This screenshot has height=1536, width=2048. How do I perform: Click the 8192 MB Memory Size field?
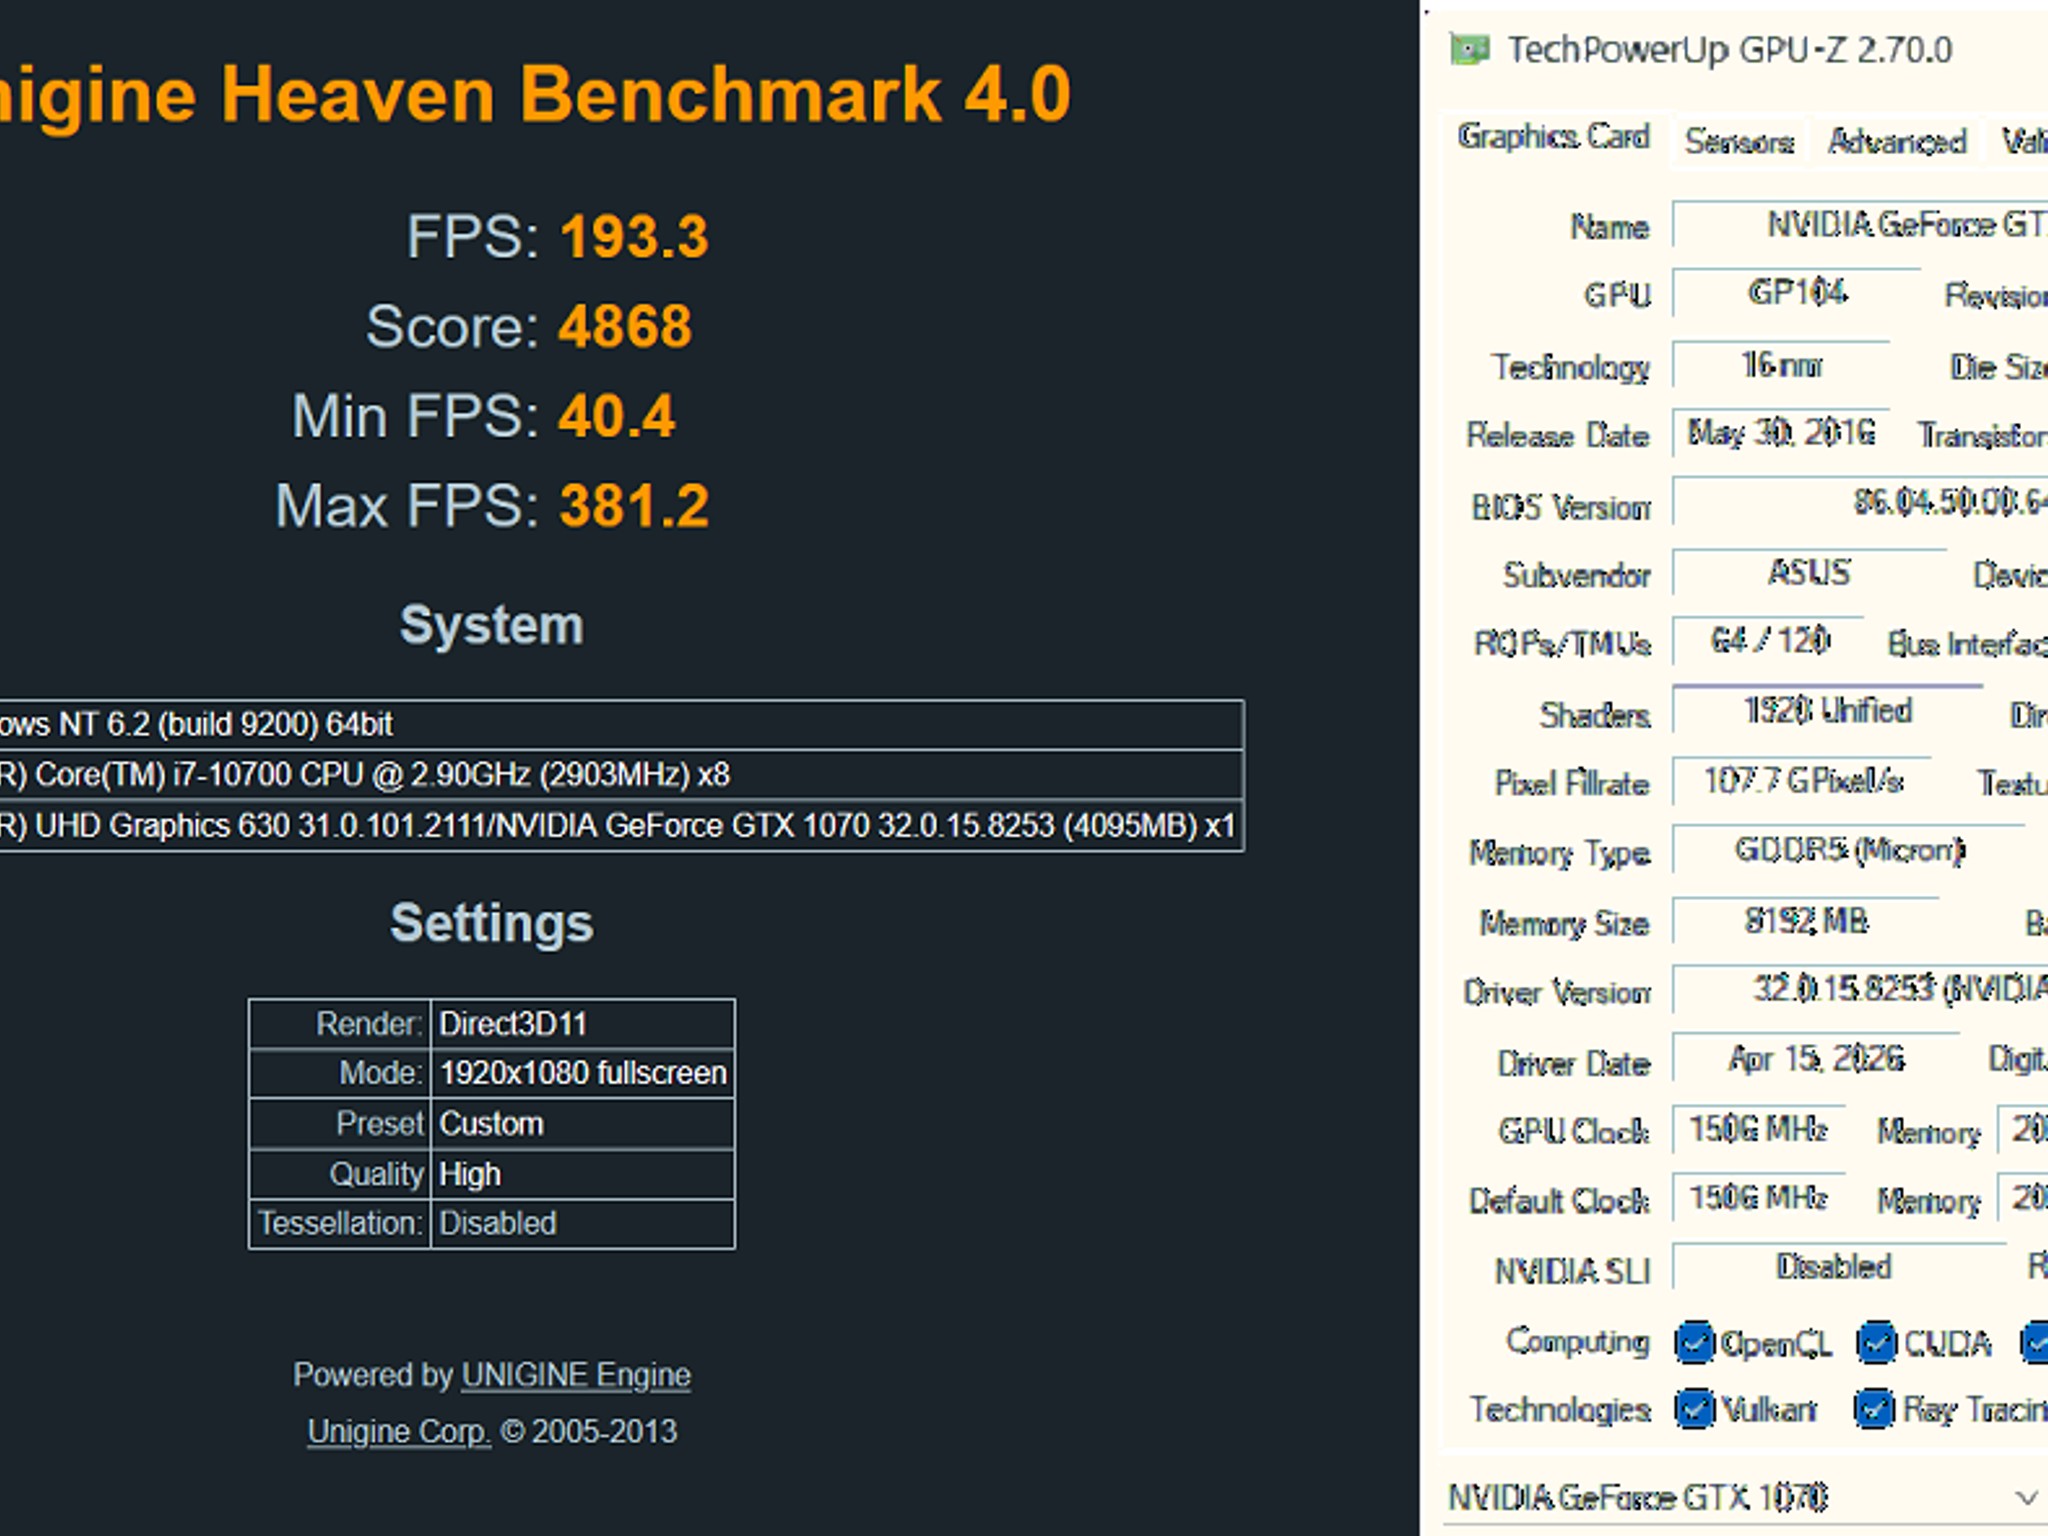(1806, 921)
